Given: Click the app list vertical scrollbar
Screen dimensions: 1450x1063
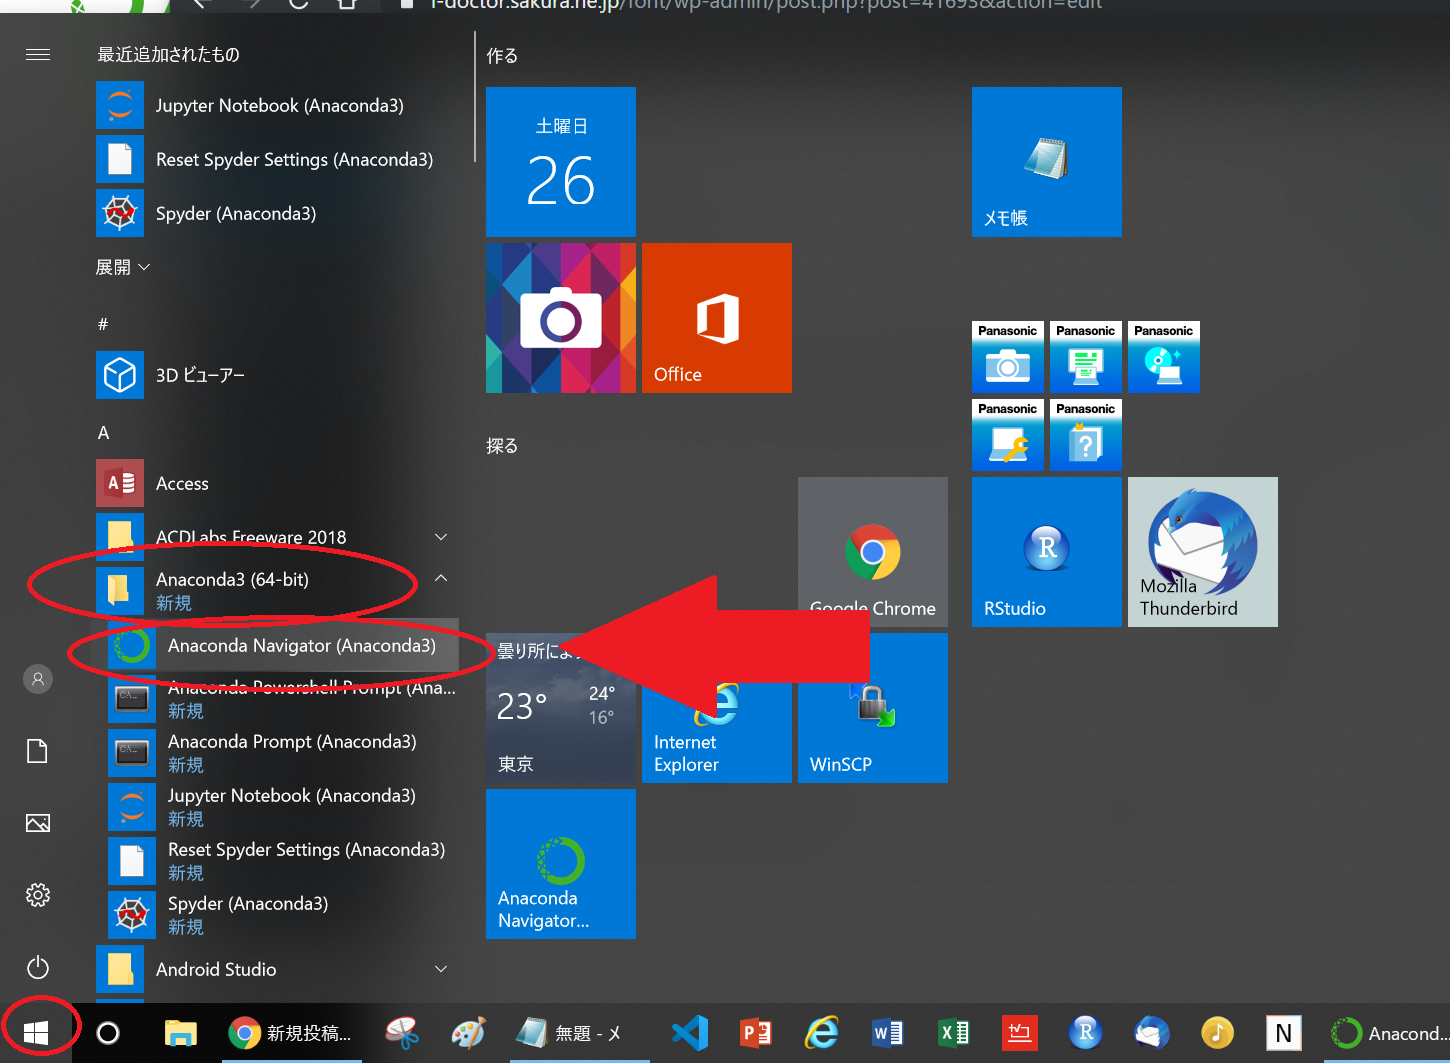Looking at the screenshot, I should [x=475, y=96].
